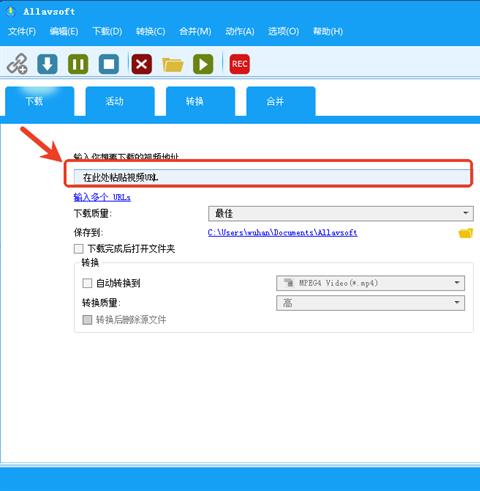
Task: Click 输入多个 URLs link
Action: 102,197
